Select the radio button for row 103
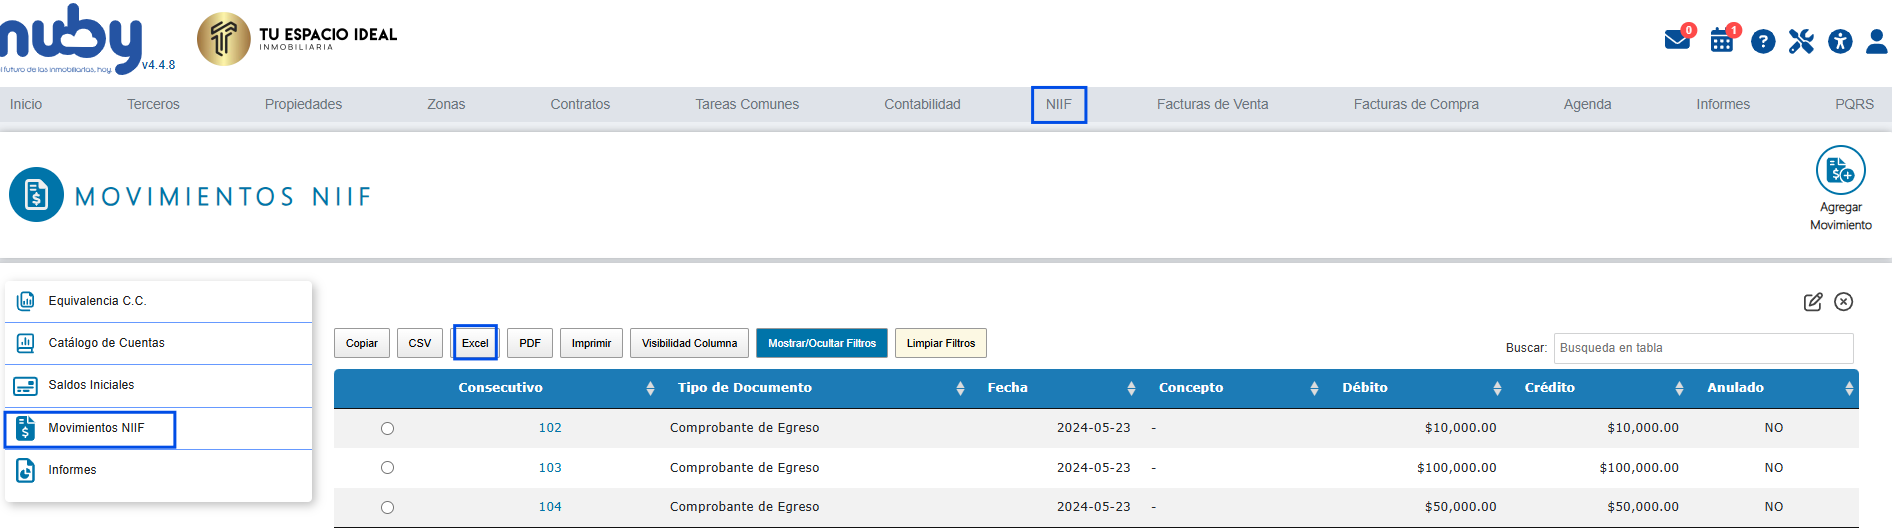The width and height of the screenshot is (1892, 528). pos(387,467)
